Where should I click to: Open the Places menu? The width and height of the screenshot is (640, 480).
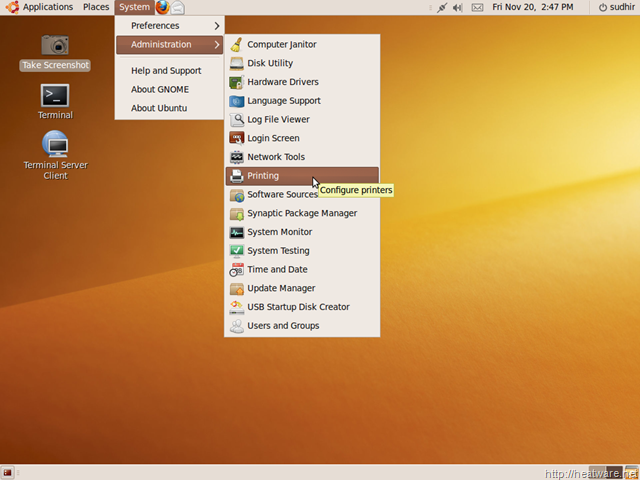pyautogui.click(x=96, y=7)
